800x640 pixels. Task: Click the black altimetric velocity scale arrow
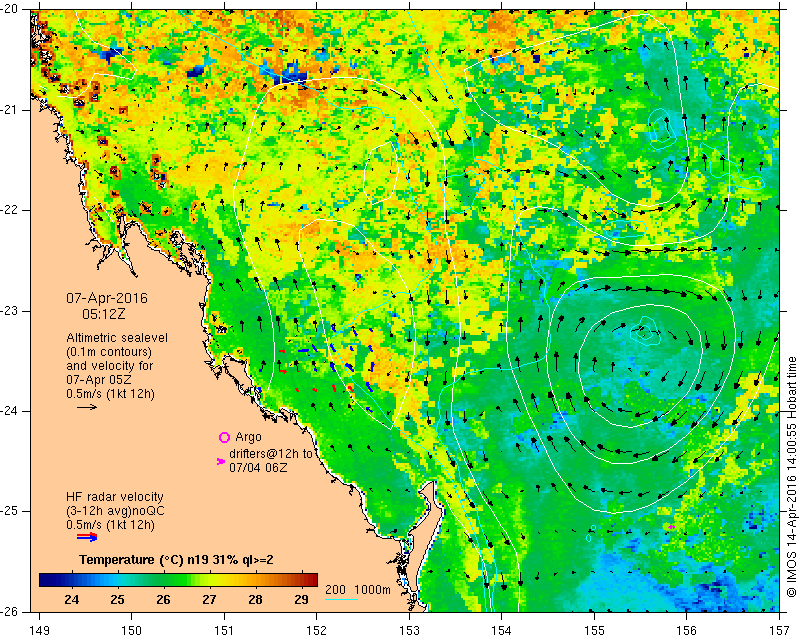click(87, 407)
